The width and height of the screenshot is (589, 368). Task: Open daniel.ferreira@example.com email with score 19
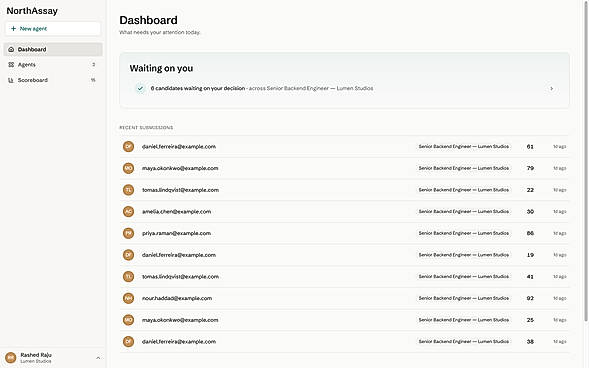click(179, 255)
